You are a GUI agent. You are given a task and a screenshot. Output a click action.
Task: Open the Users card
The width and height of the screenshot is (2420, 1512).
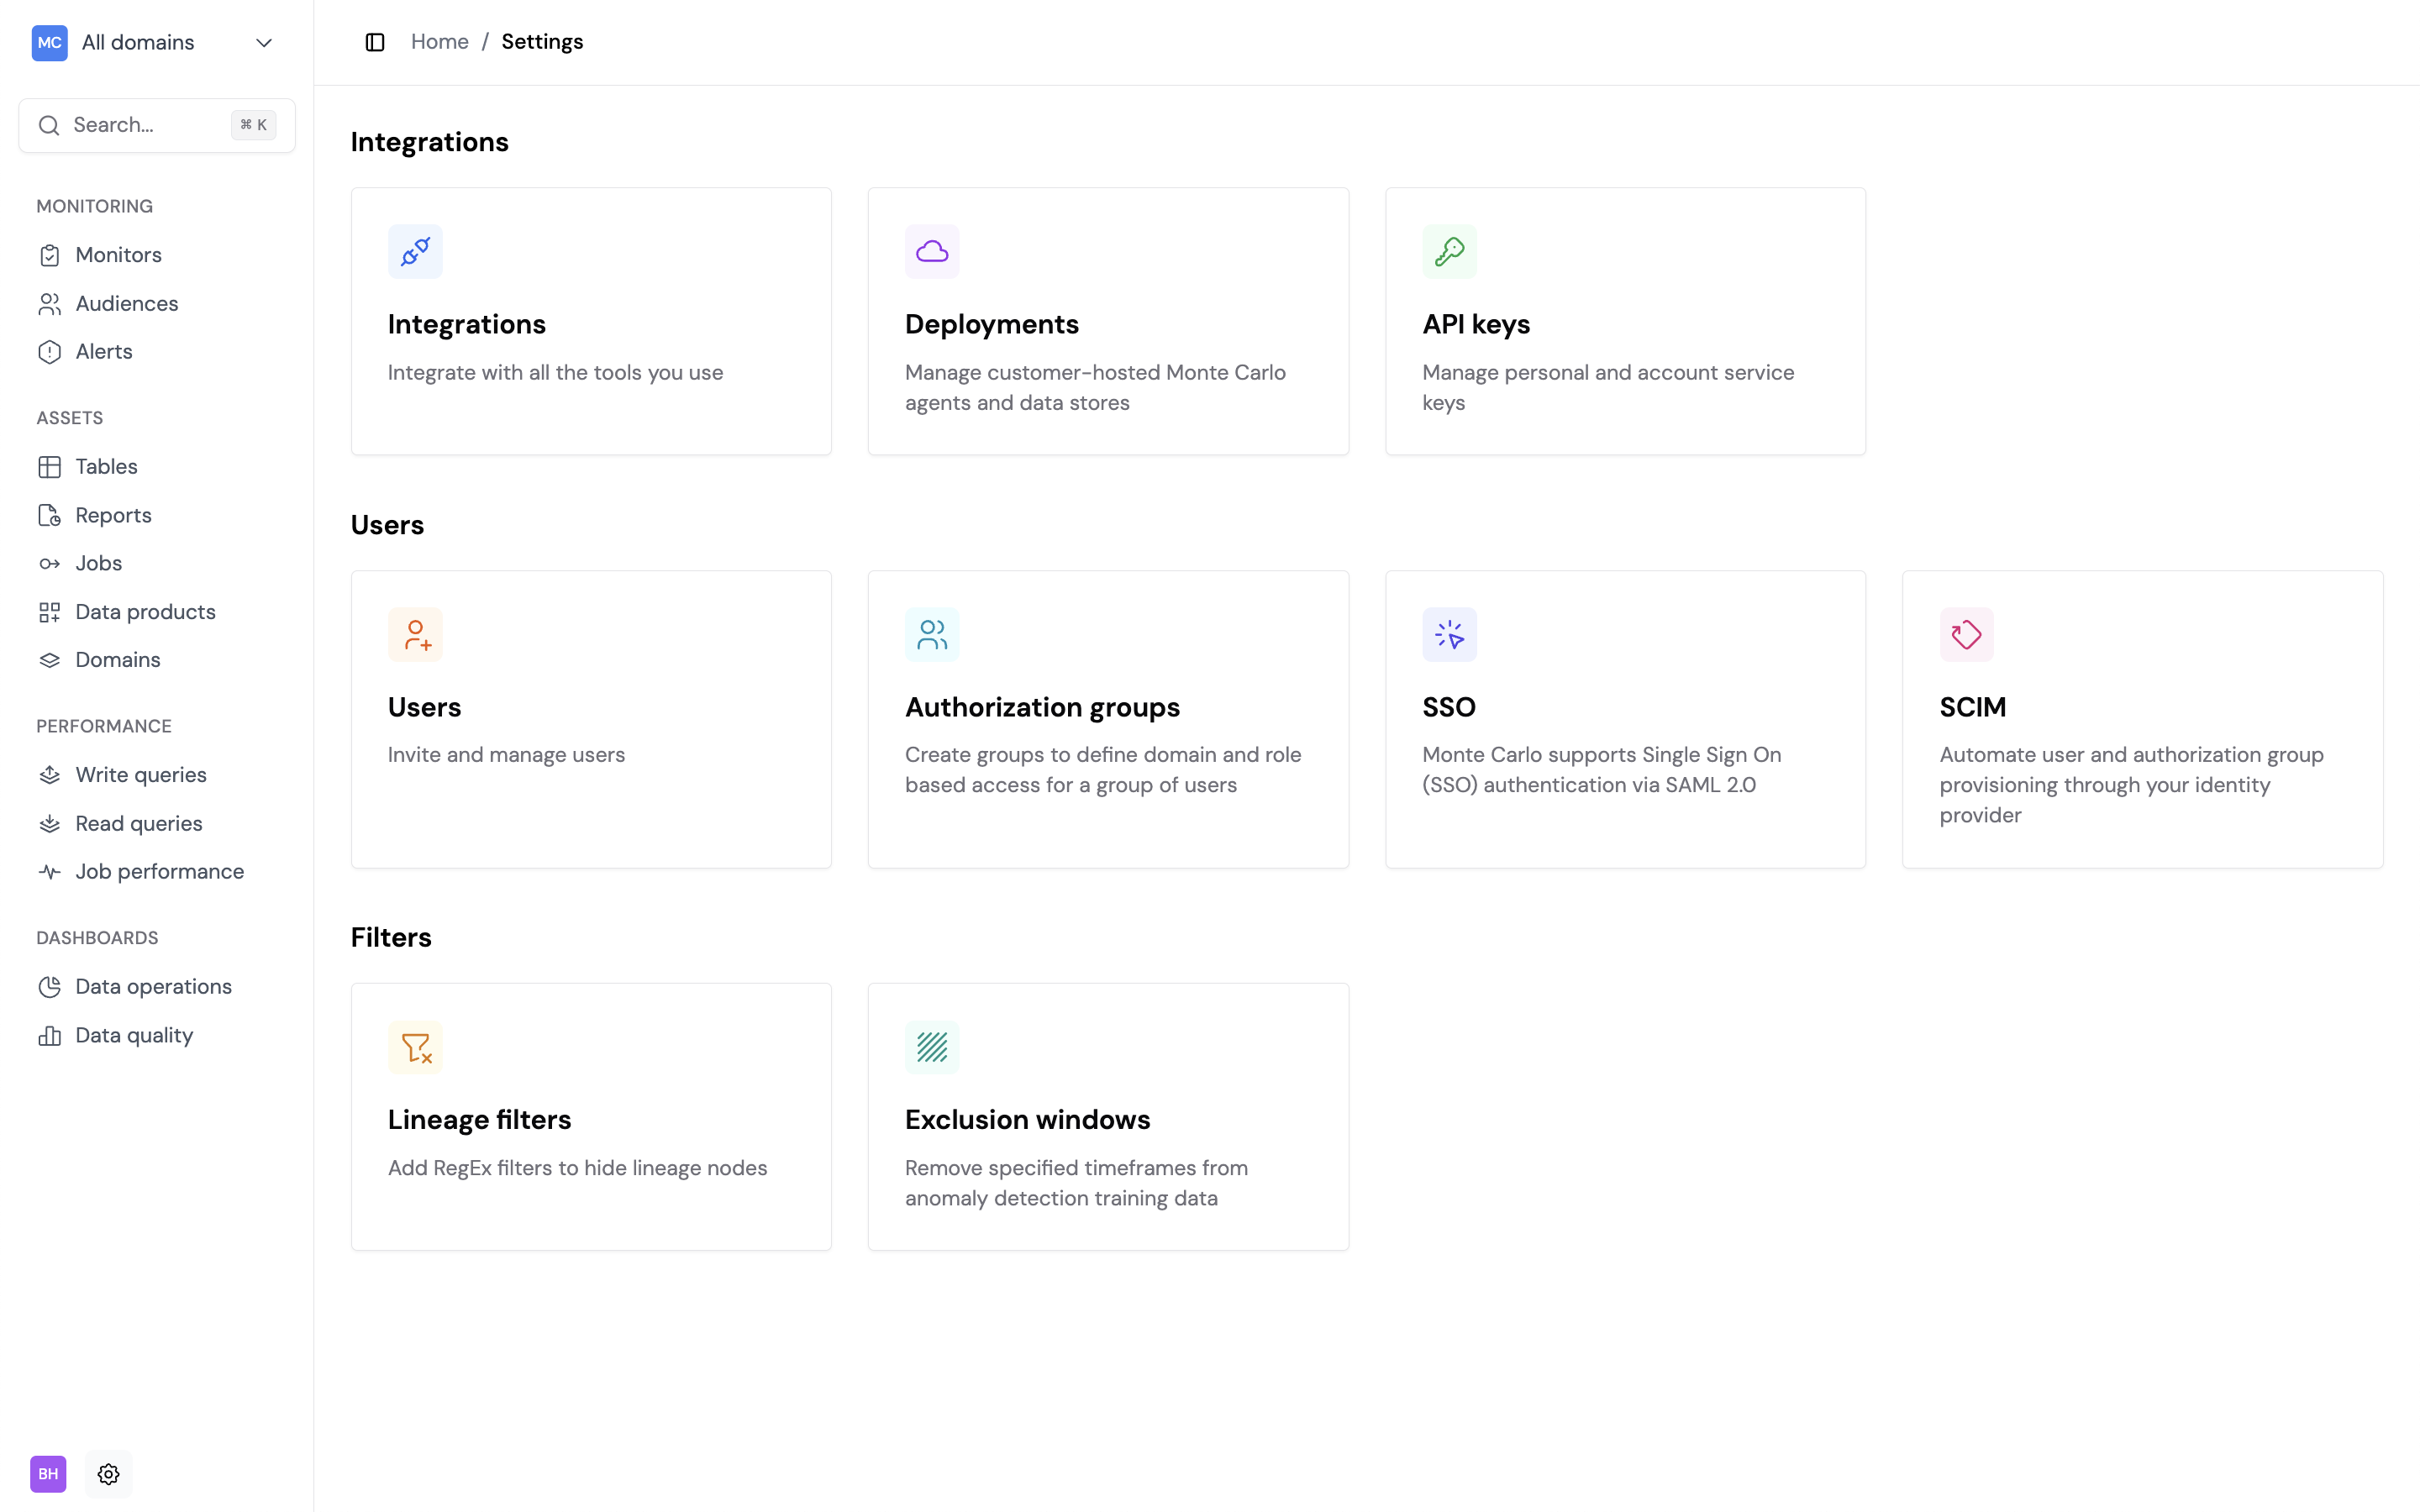pyautogui.click(x=591, y=718)
